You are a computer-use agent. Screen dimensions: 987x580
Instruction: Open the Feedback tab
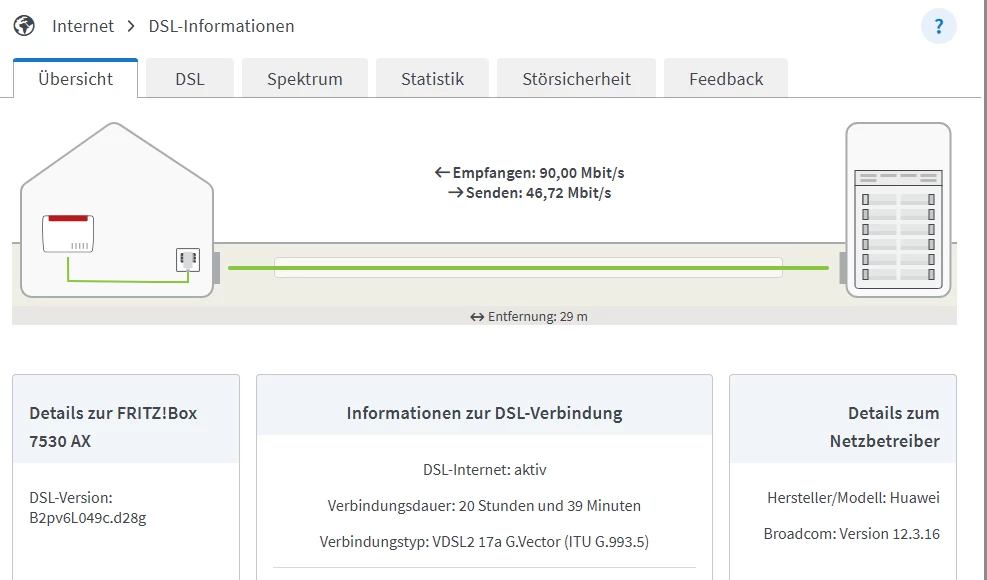[725, 79]
